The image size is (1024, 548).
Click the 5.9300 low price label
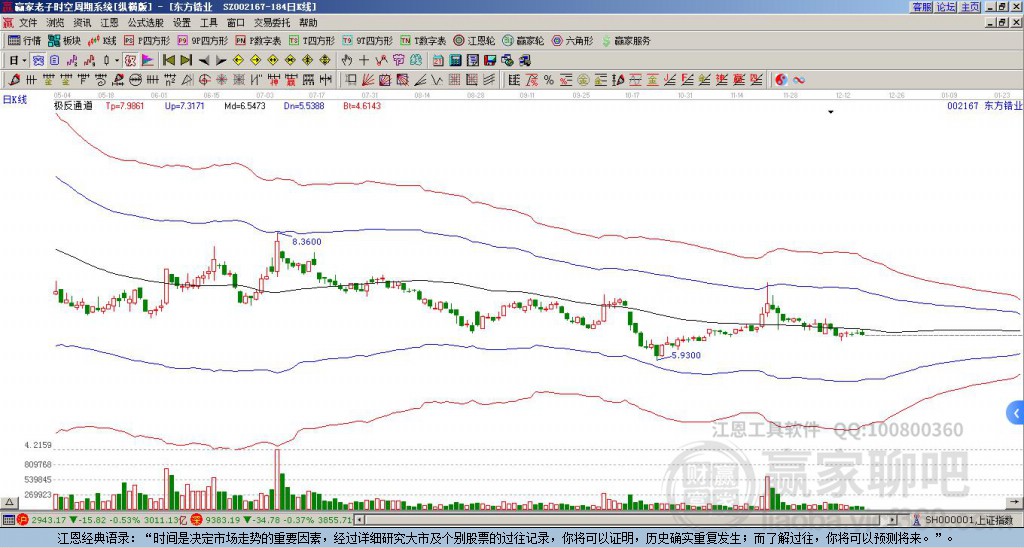[x=686, y=355]
